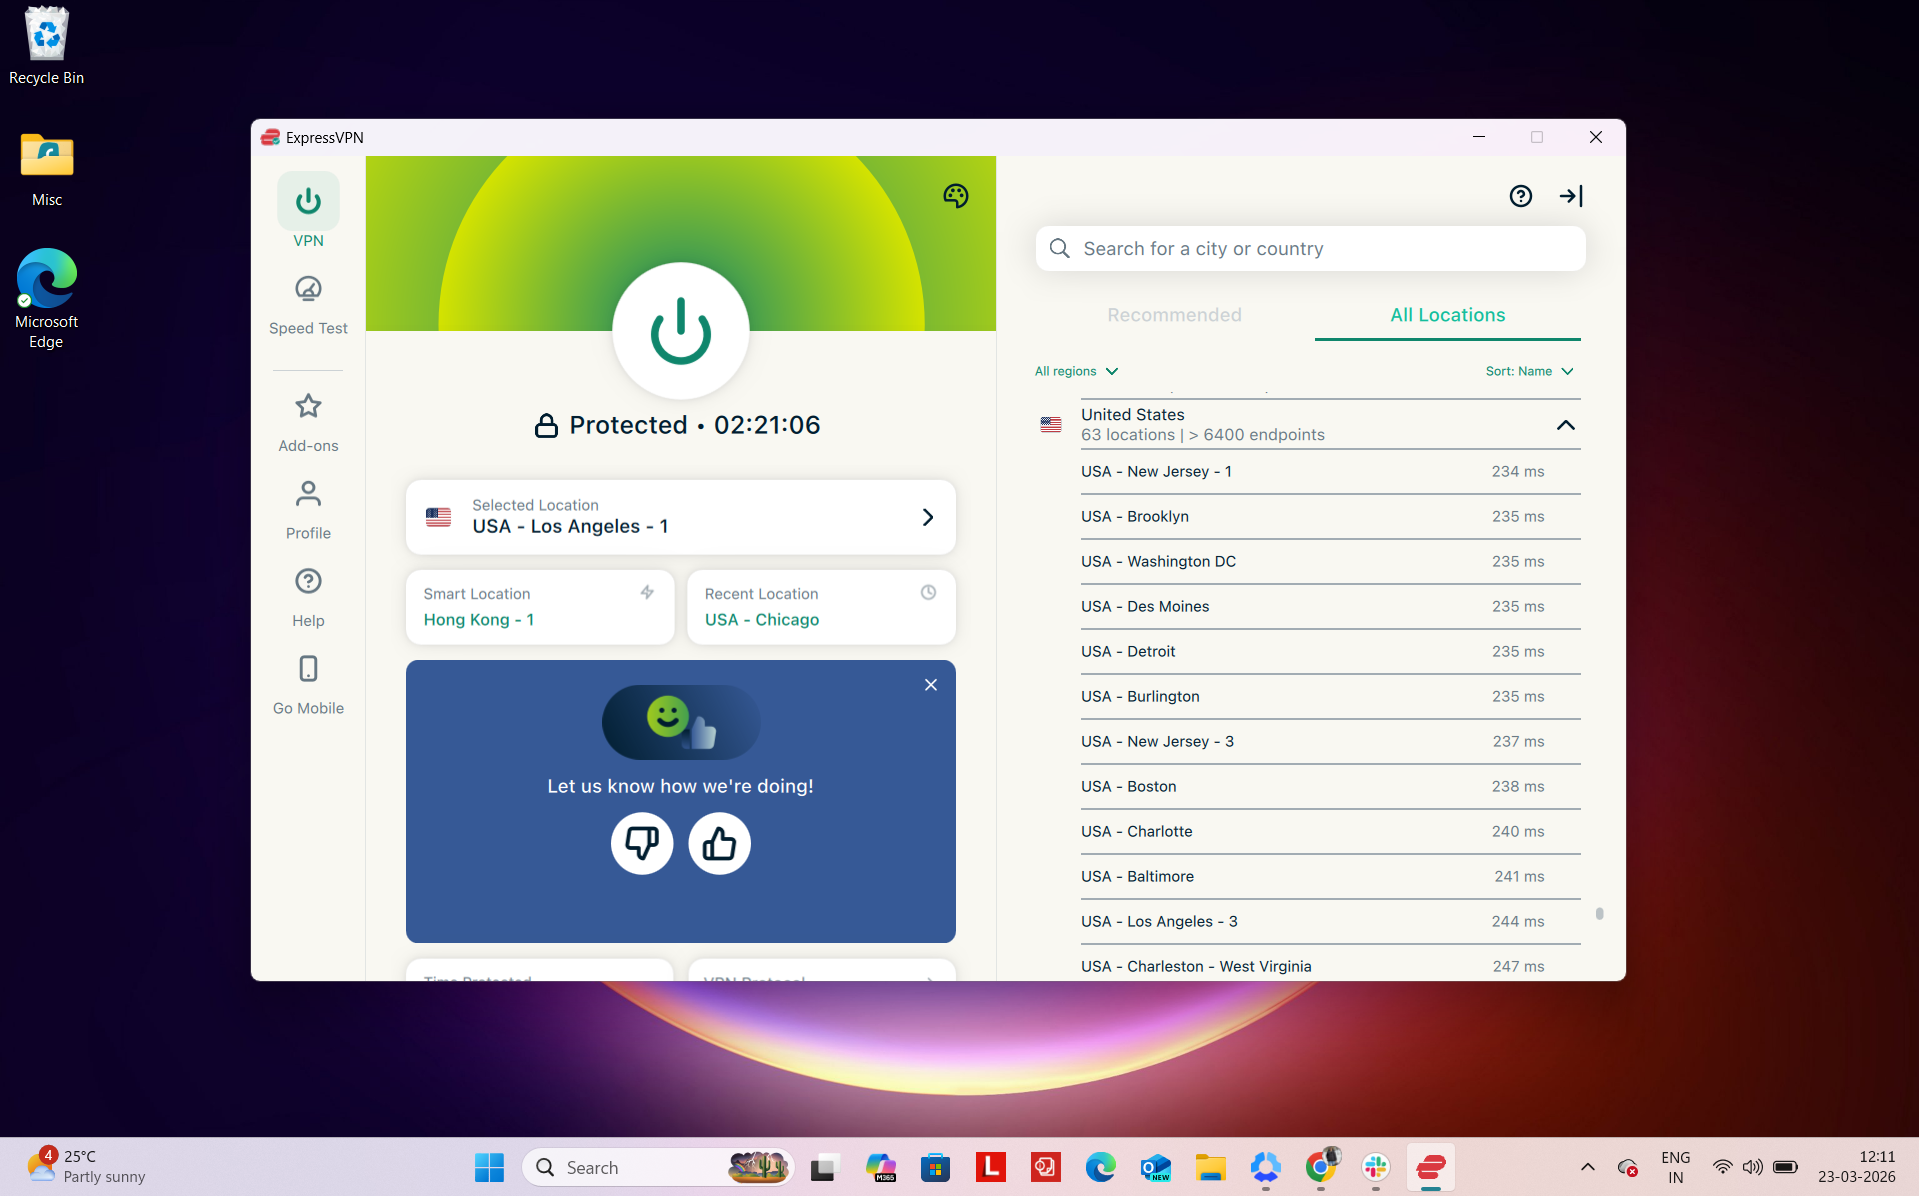The height and width of the screenshot is (1196, 1919).
Task: Give thumbs up feedback
Action: pos(719,843)
